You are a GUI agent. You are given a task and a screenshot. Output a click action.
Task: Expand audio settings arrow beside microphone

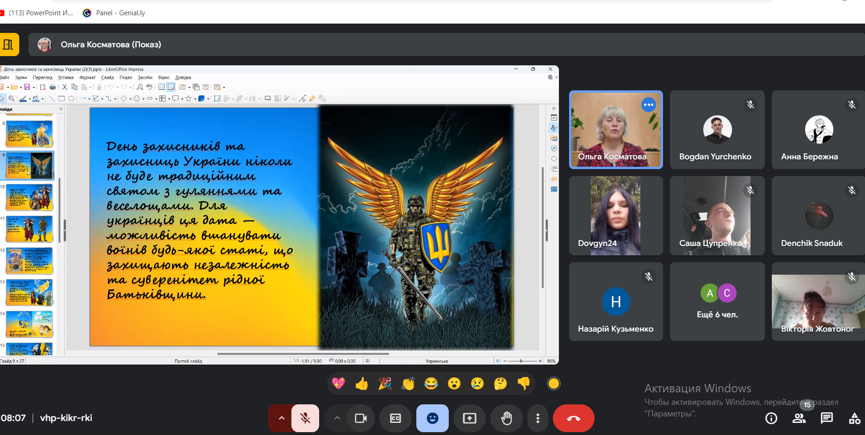281,418
